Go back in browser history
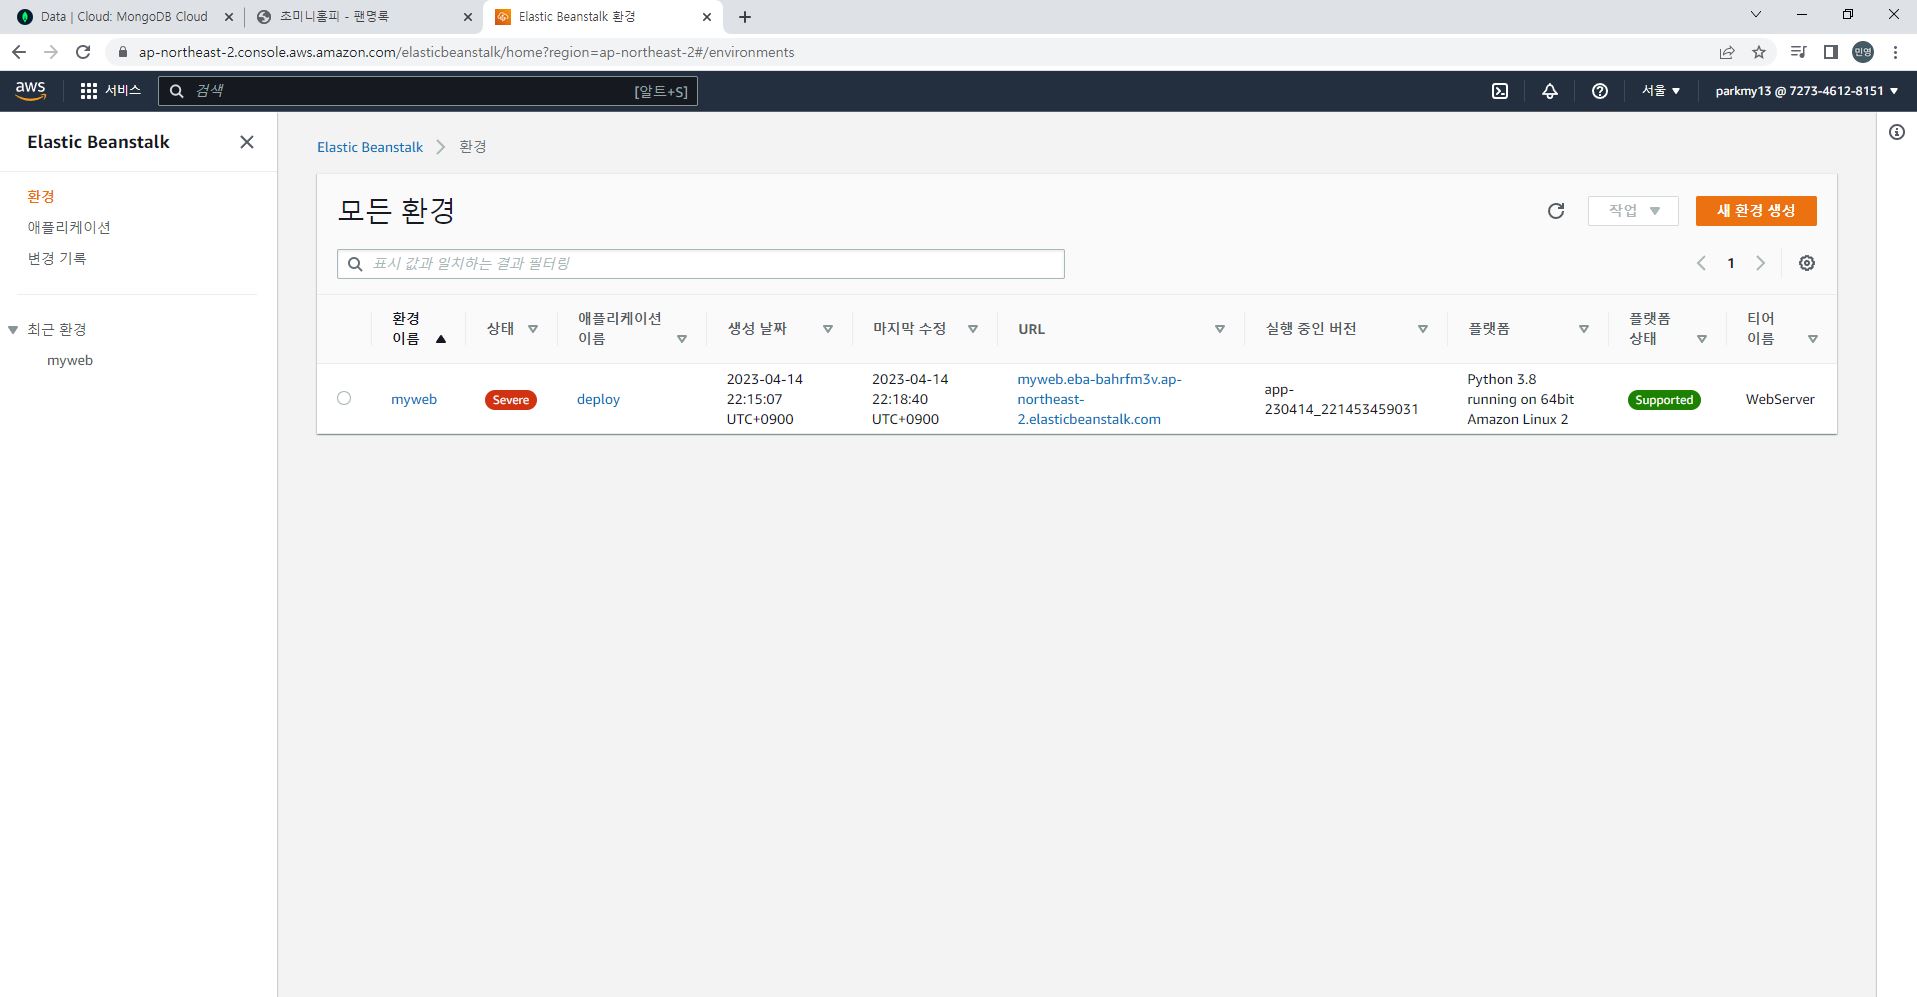The width and height of the screenshot is (1917, 997). tap(19, 52)
